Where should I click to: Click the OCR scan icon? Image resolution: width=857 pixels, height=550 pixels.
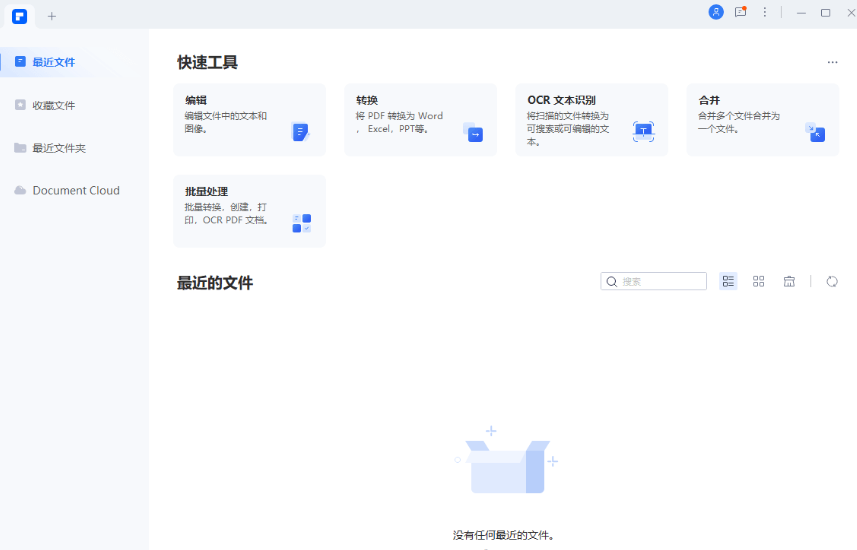point(643,132)
